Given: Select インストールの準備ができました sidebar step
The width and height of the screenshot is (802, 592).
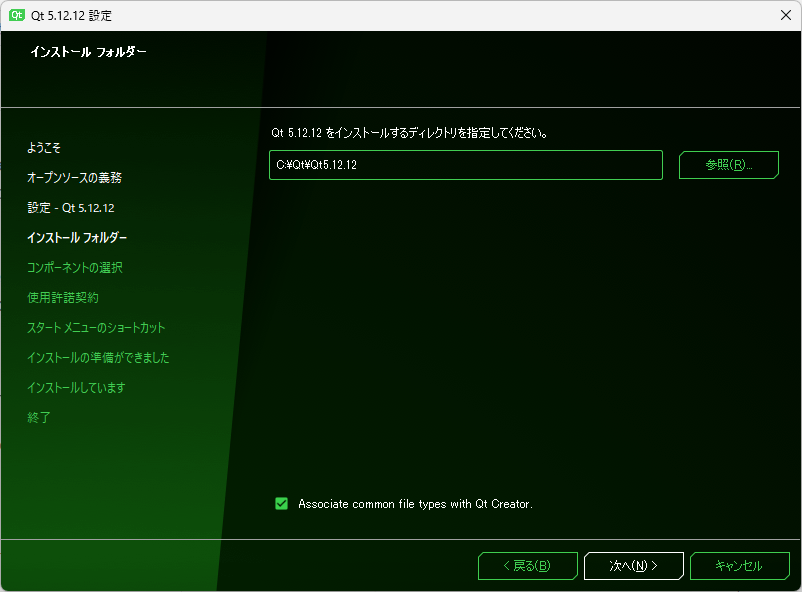Looking at the screenshot, I should point(98,357).
